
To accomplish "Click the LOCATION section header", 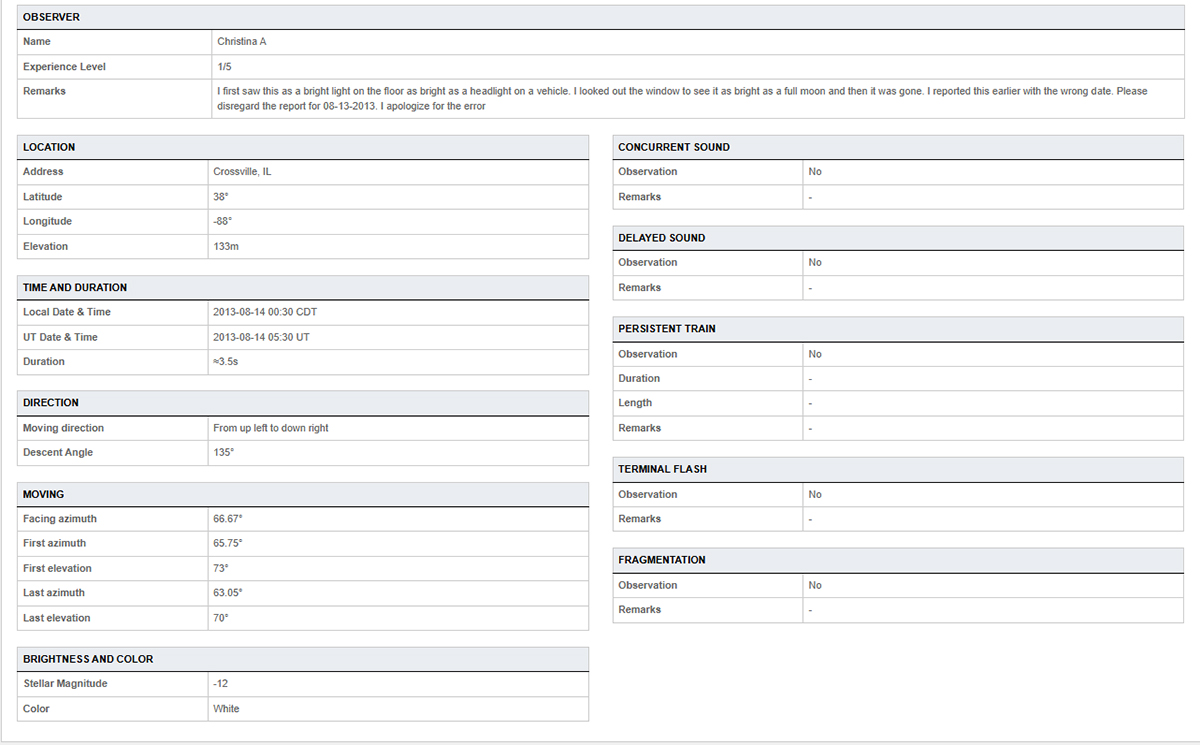I will 47,147.
